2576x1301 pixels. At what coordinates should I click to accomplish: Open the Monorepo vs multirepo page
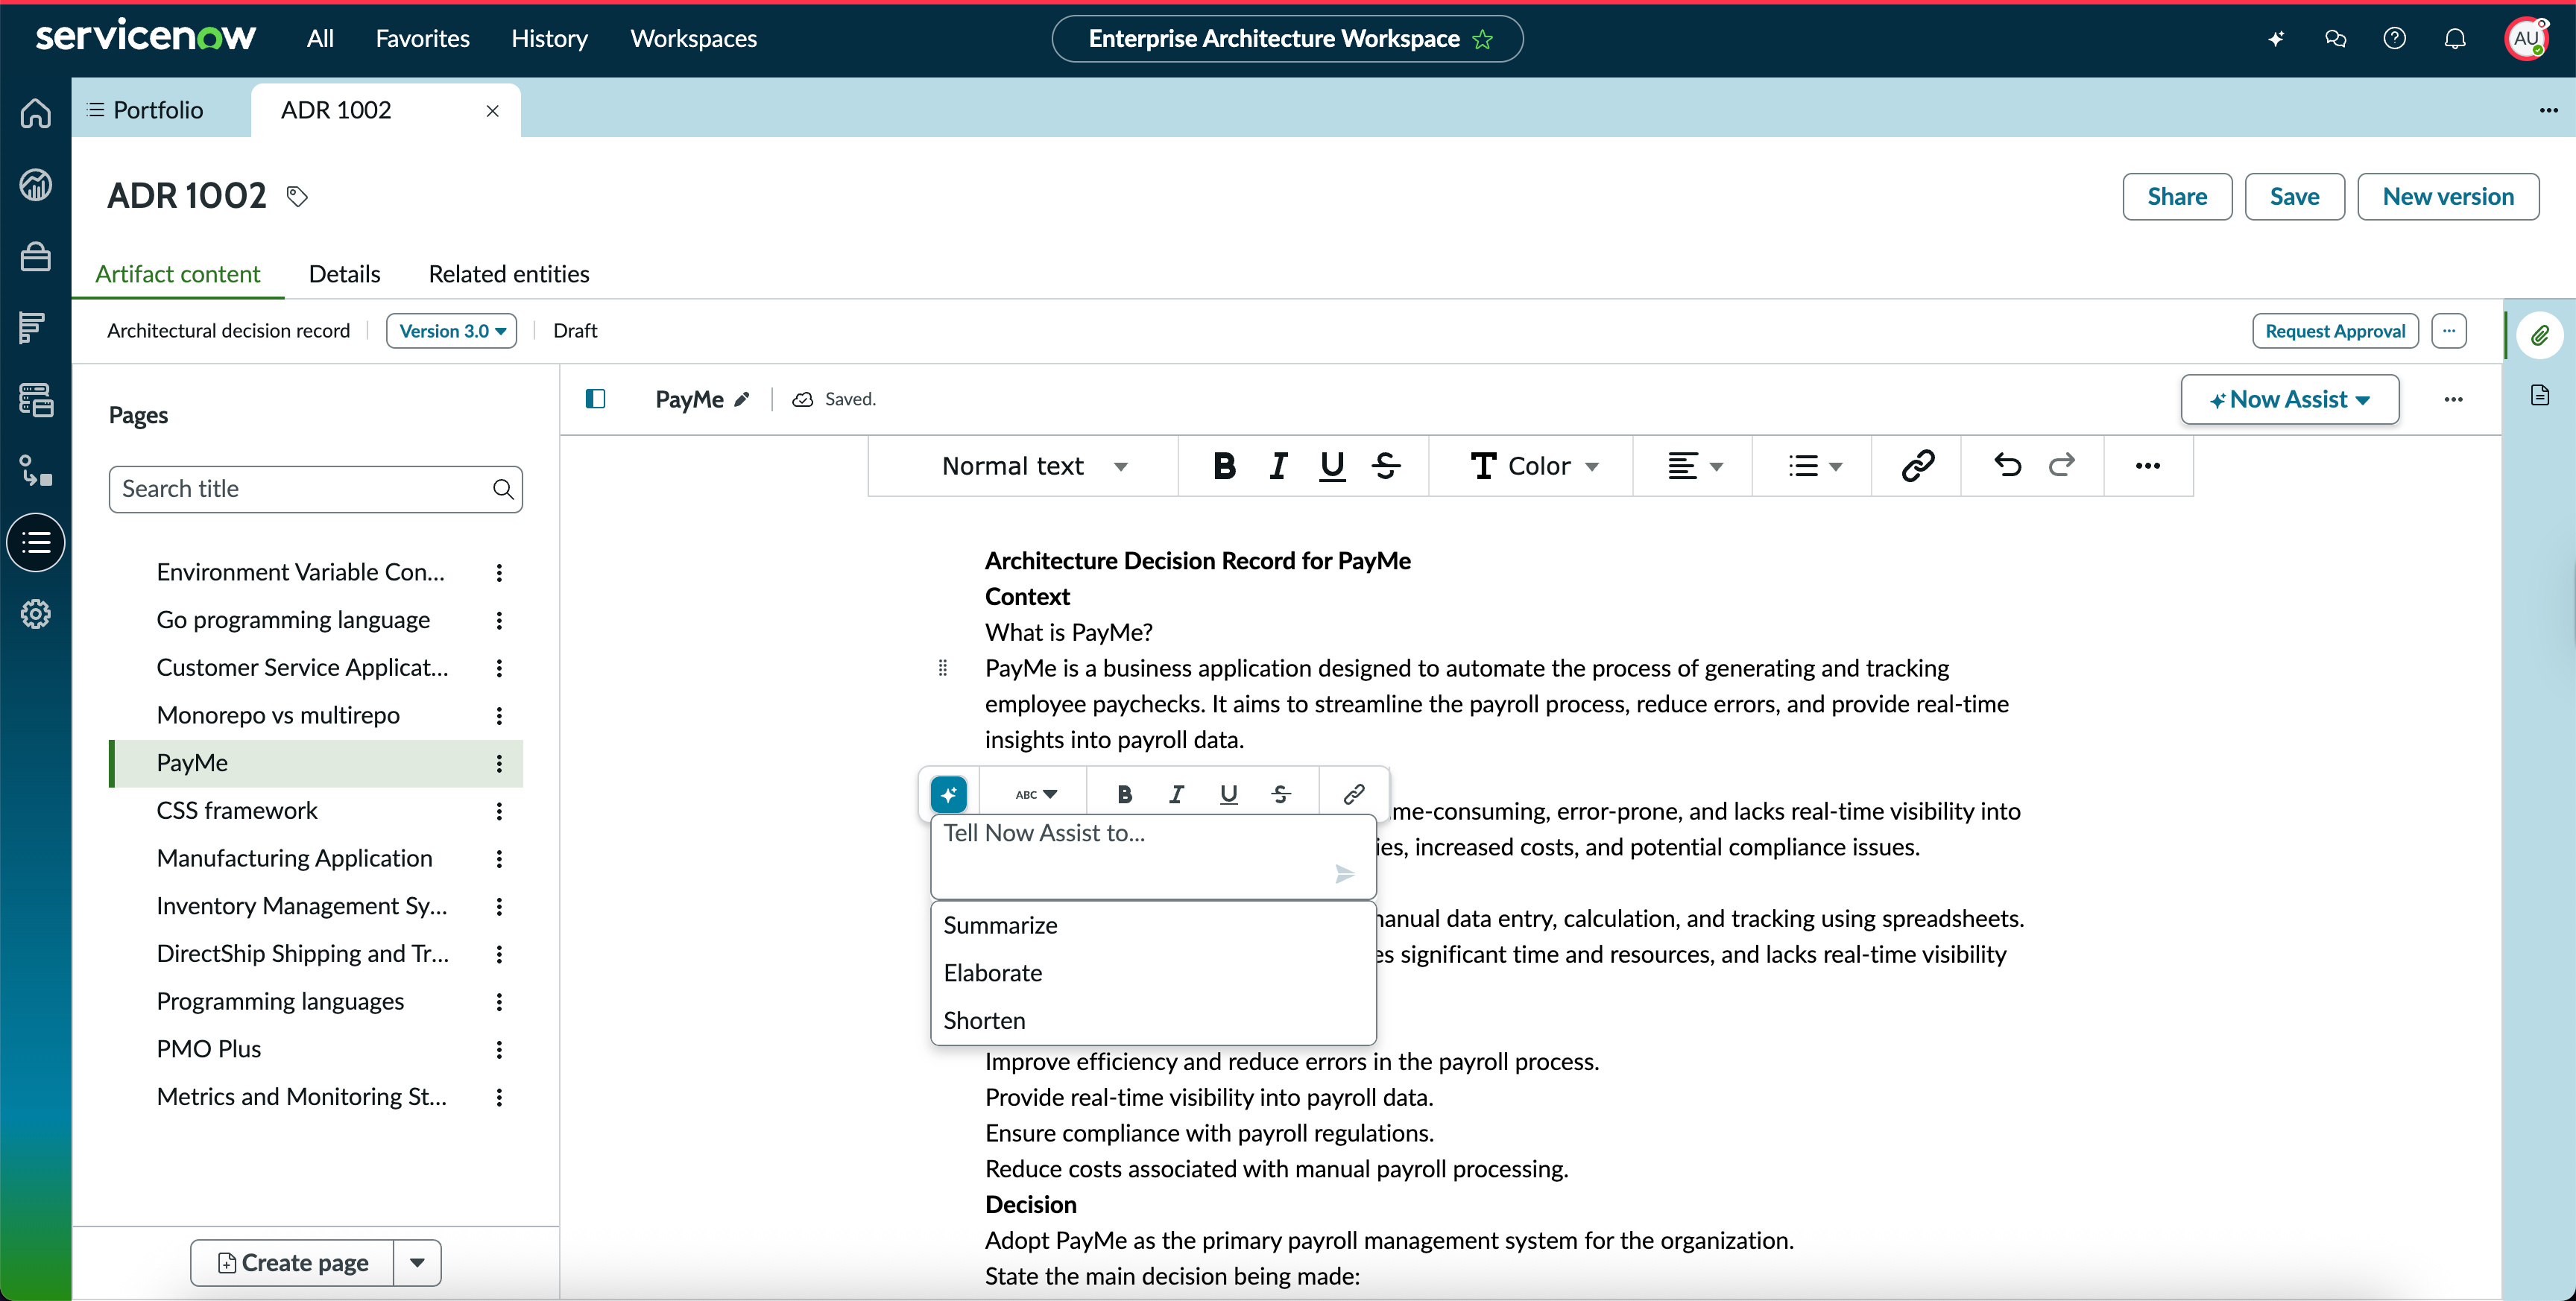[x=278, y=715]
